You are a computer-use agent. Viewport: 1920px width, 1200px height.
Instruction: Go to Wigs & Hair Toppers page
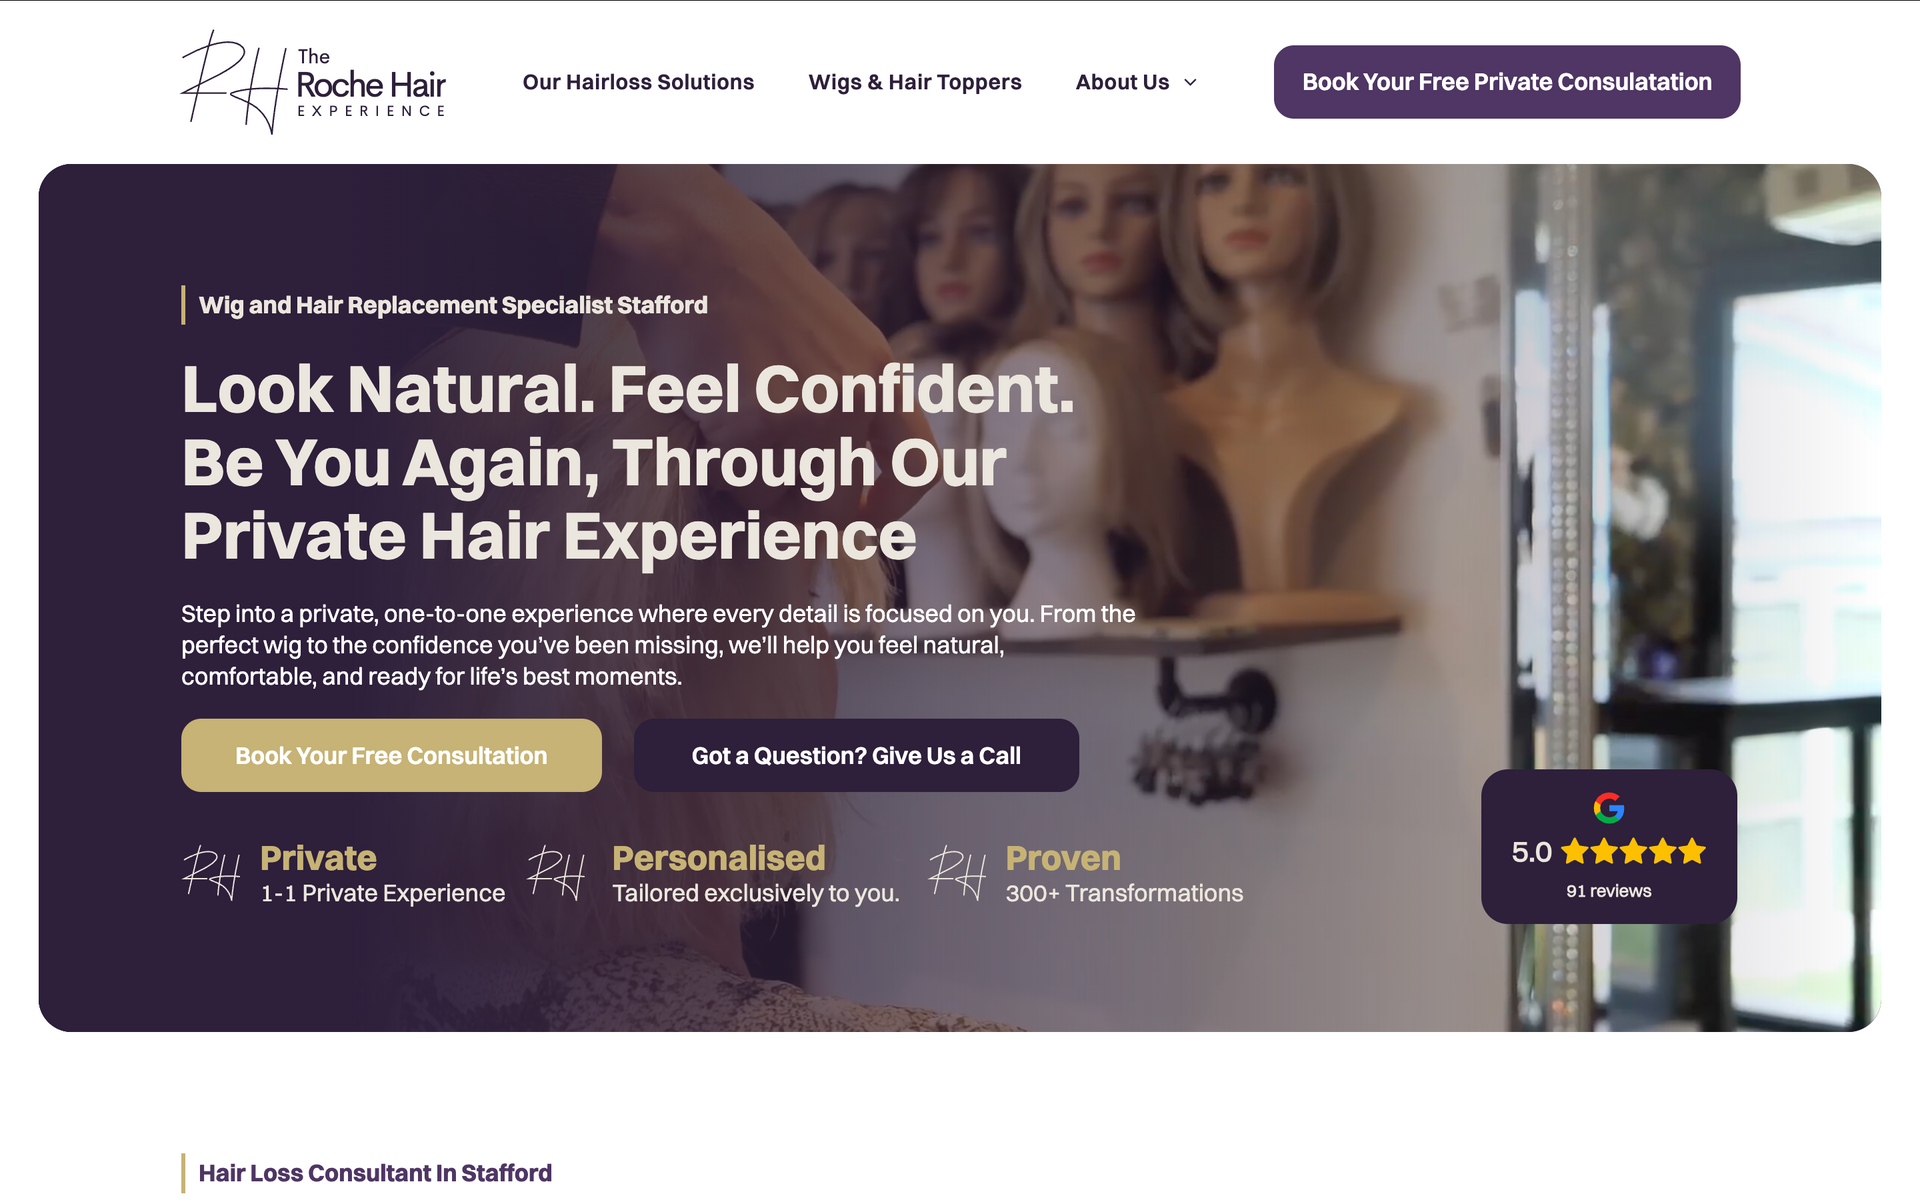point(915,82)
